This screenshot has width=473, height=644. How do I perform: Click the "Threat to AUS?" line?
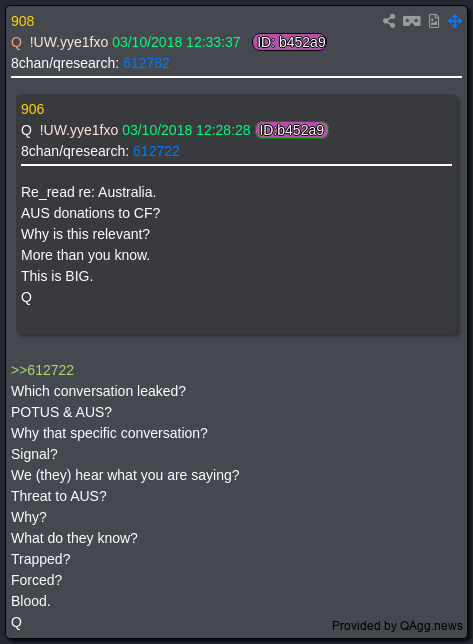click(x=59, y=496)
